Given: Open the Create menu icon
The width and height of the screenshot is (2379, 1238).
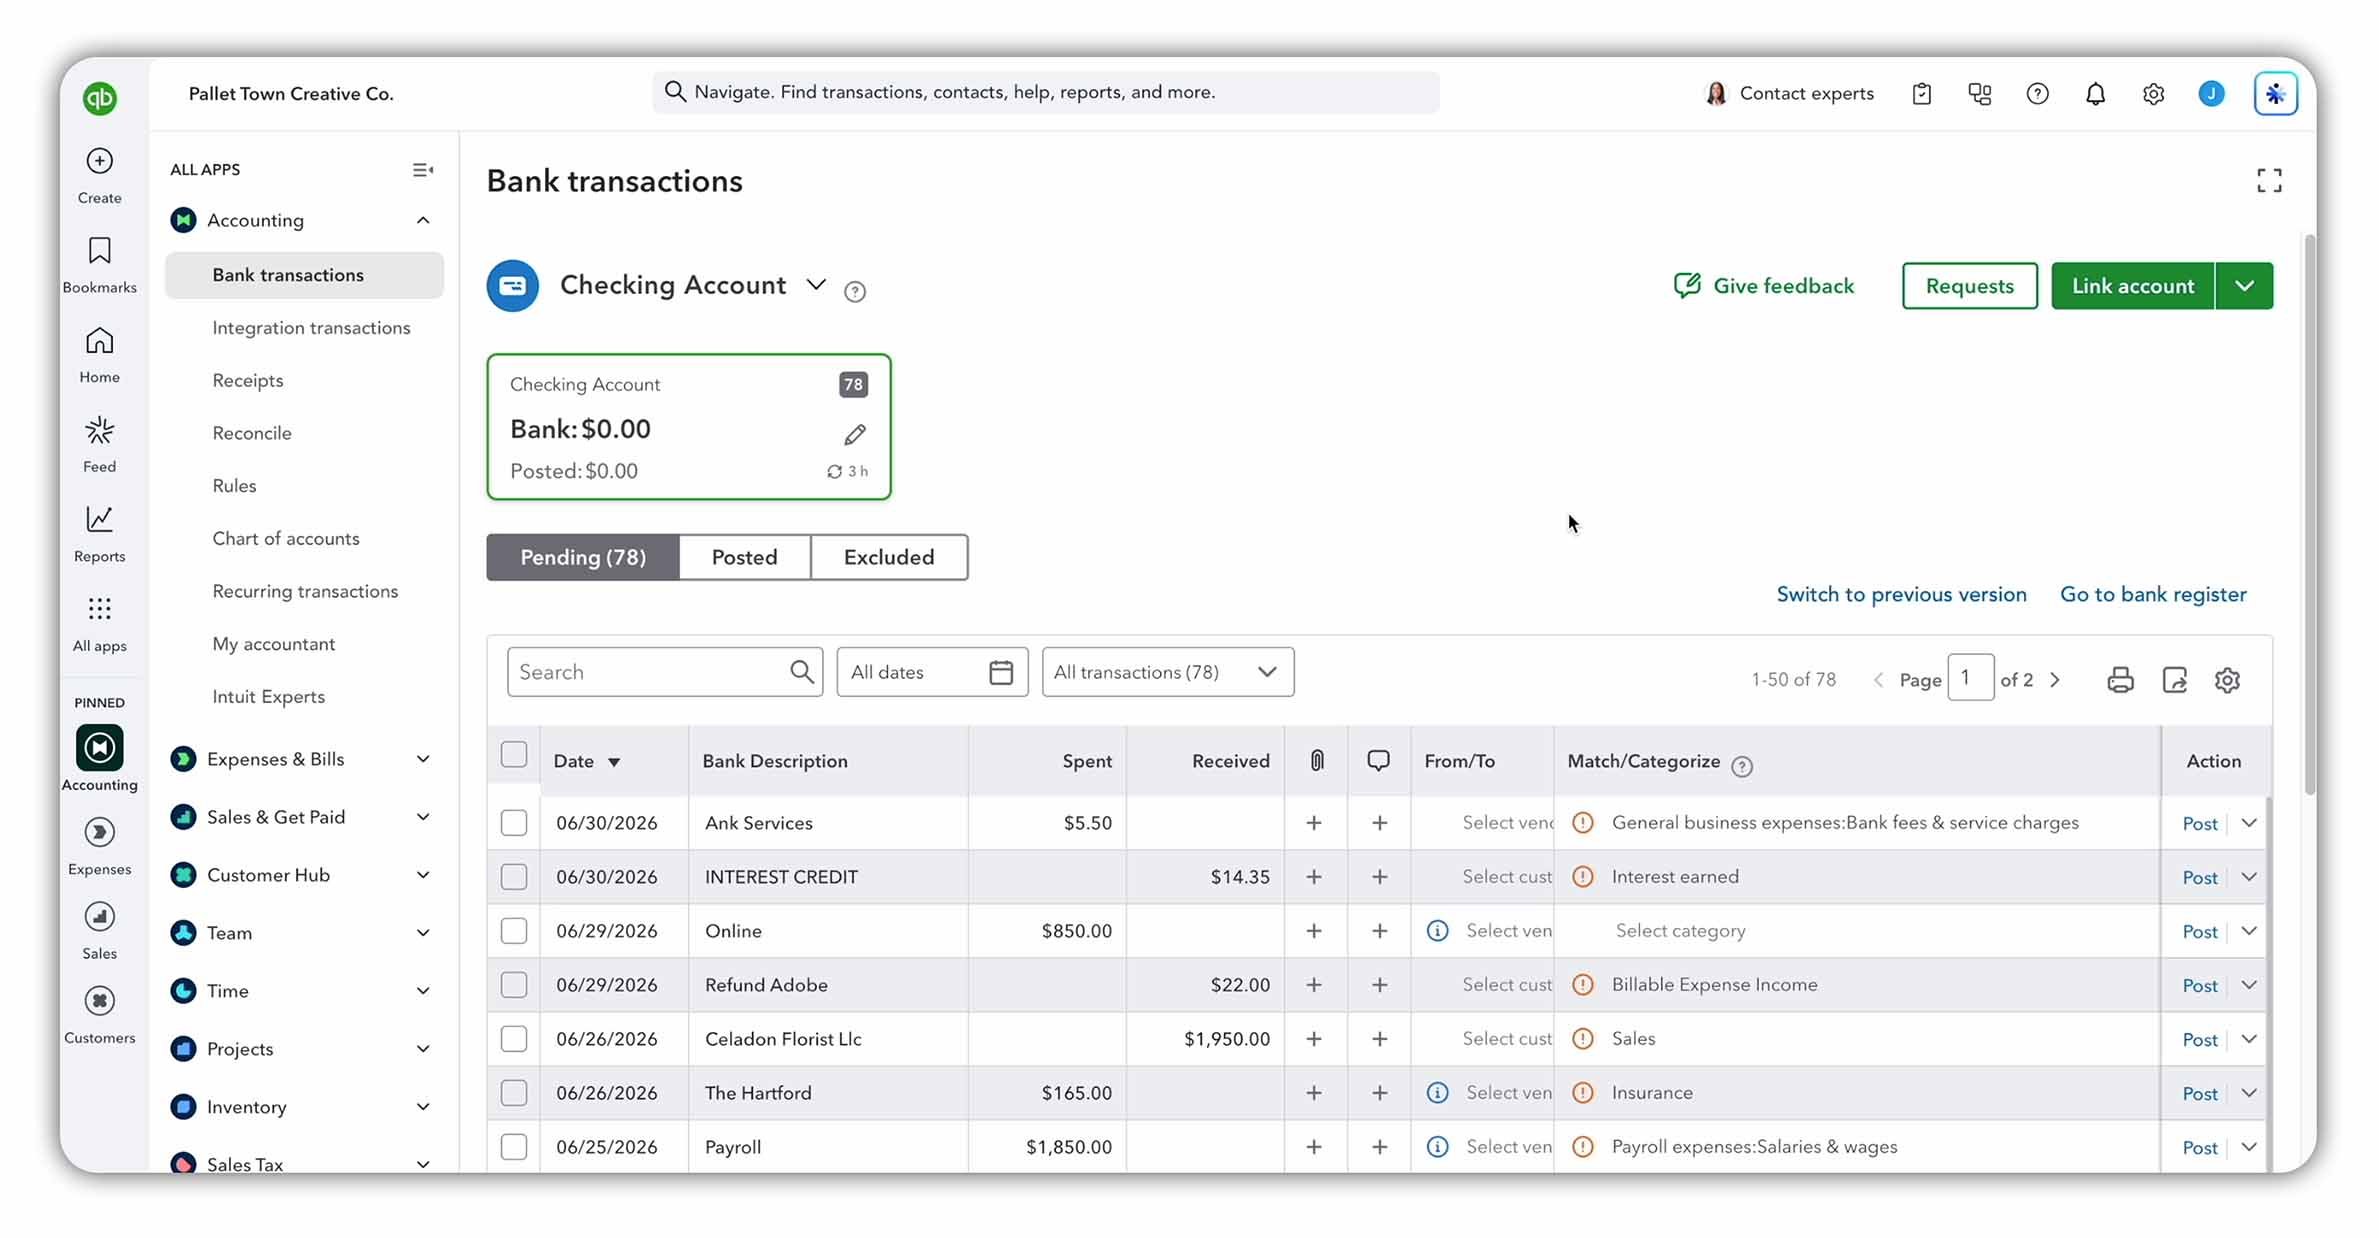Looking at the screenshot, I should (99, 161).
